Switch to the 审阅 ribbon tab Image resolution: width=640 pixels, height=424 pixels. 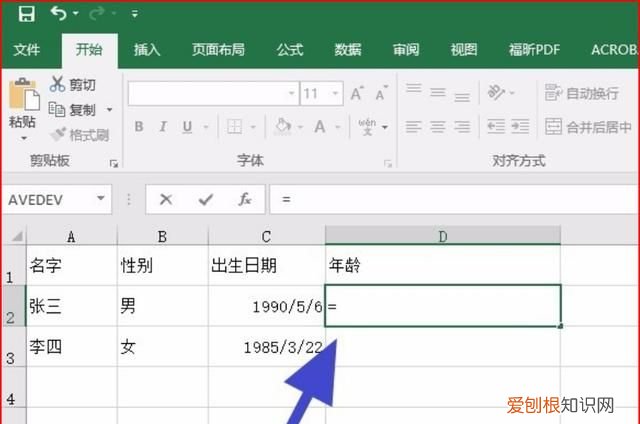pyautogui.click(x=406, y=50)
